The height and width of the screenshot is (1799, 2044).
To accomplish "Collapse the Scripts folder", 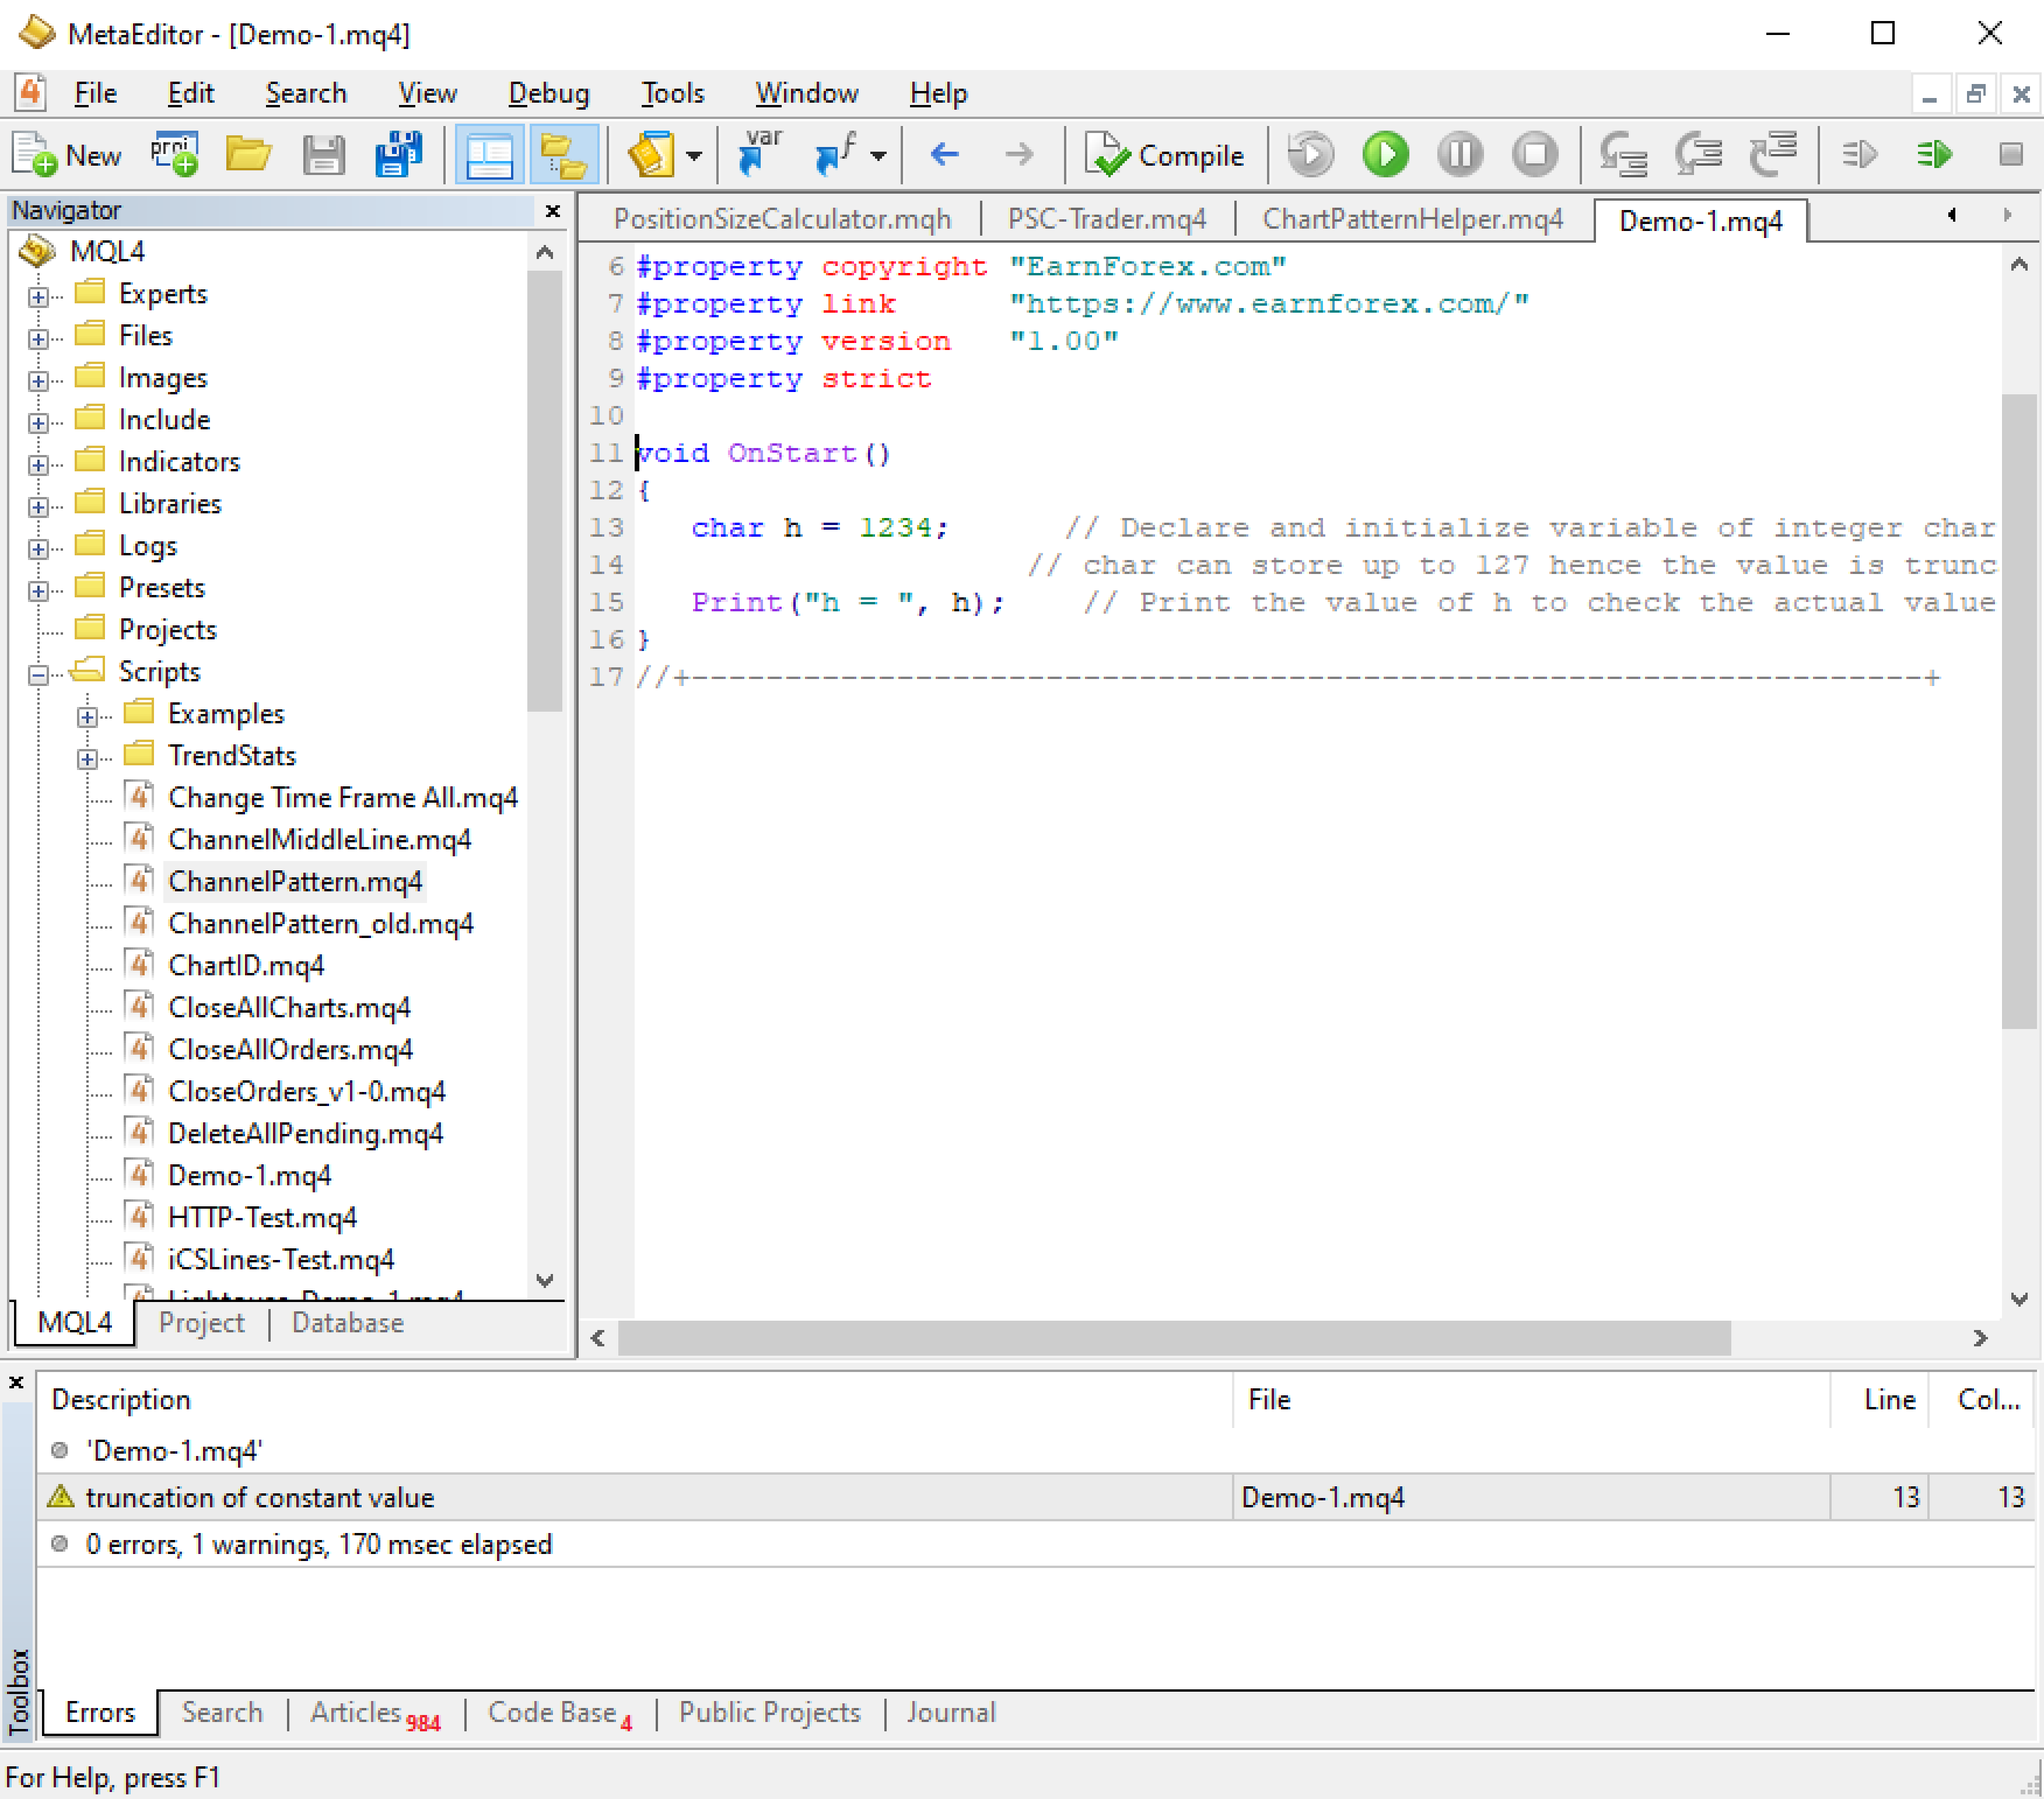I will [38, 674].
